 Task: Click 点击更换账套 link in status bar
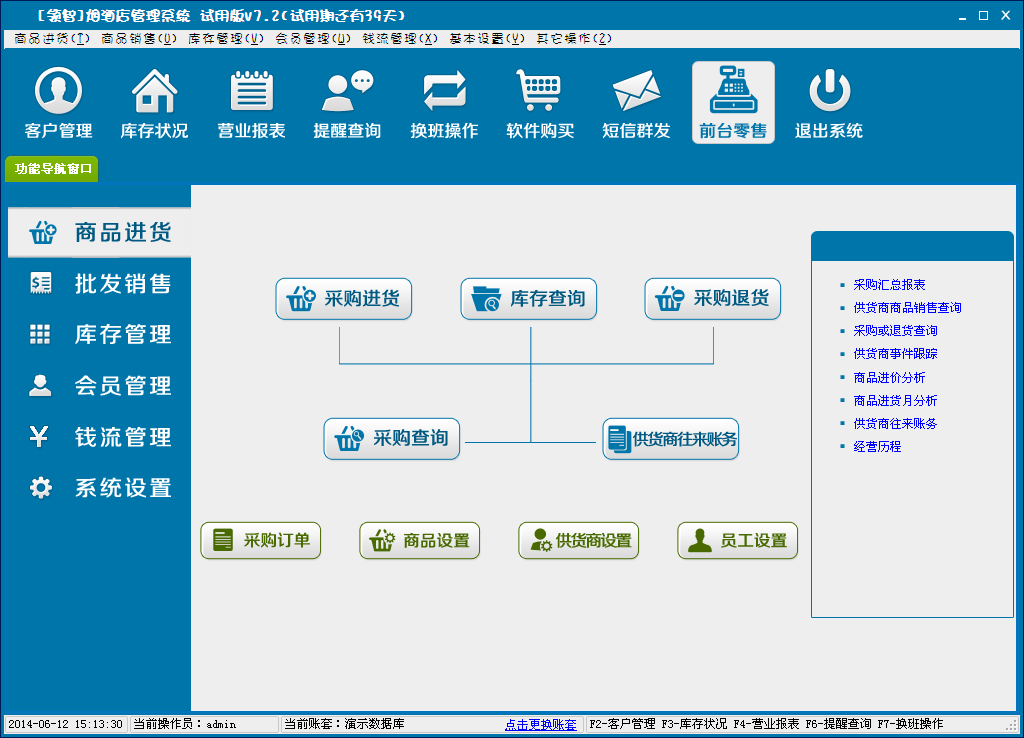(x=541, y=724)
